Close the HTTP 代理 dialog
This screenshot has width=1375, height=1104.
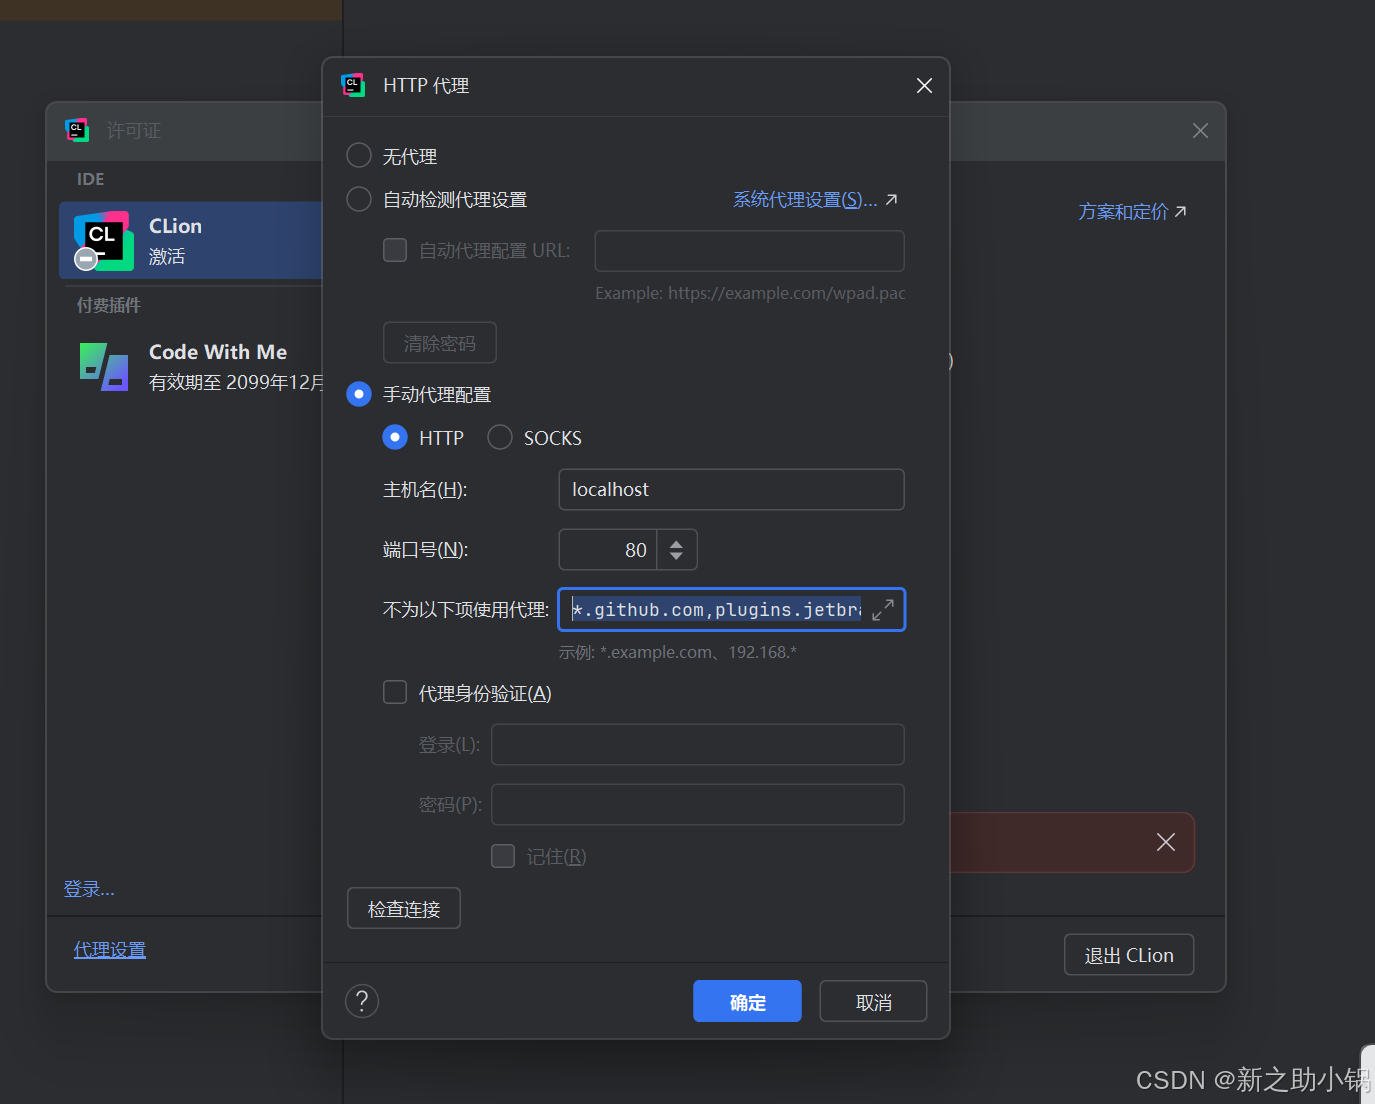(924, 86)
